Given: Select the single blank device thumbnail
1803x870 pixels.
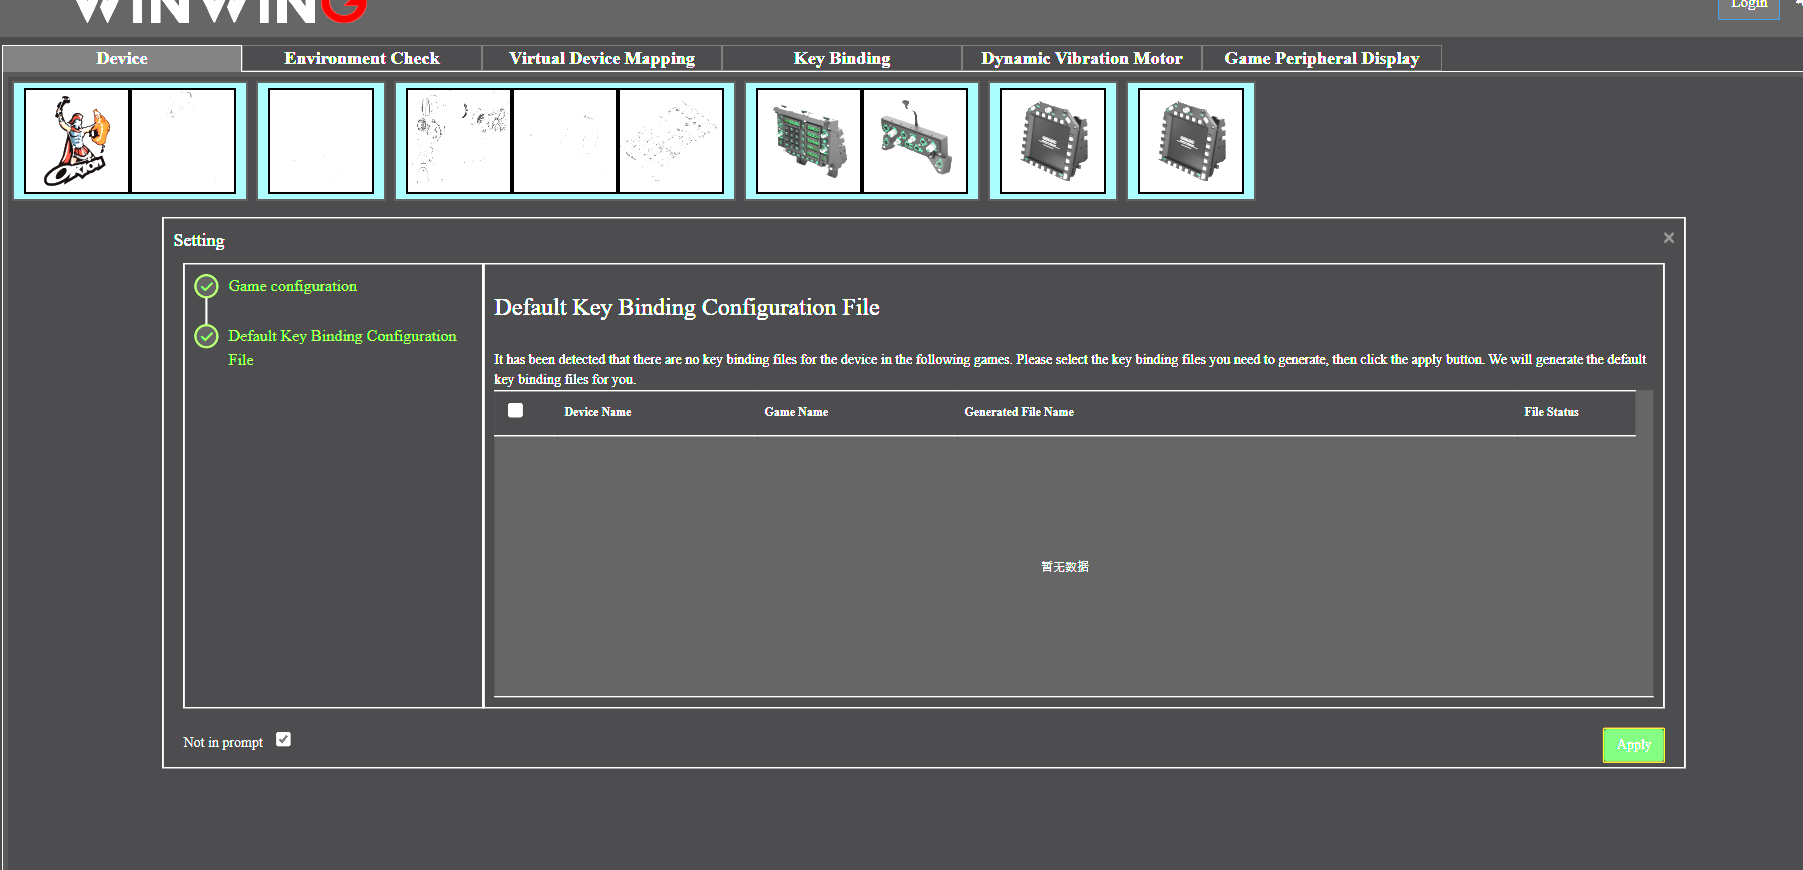Looking at the screenshot, I should point(321,141).
